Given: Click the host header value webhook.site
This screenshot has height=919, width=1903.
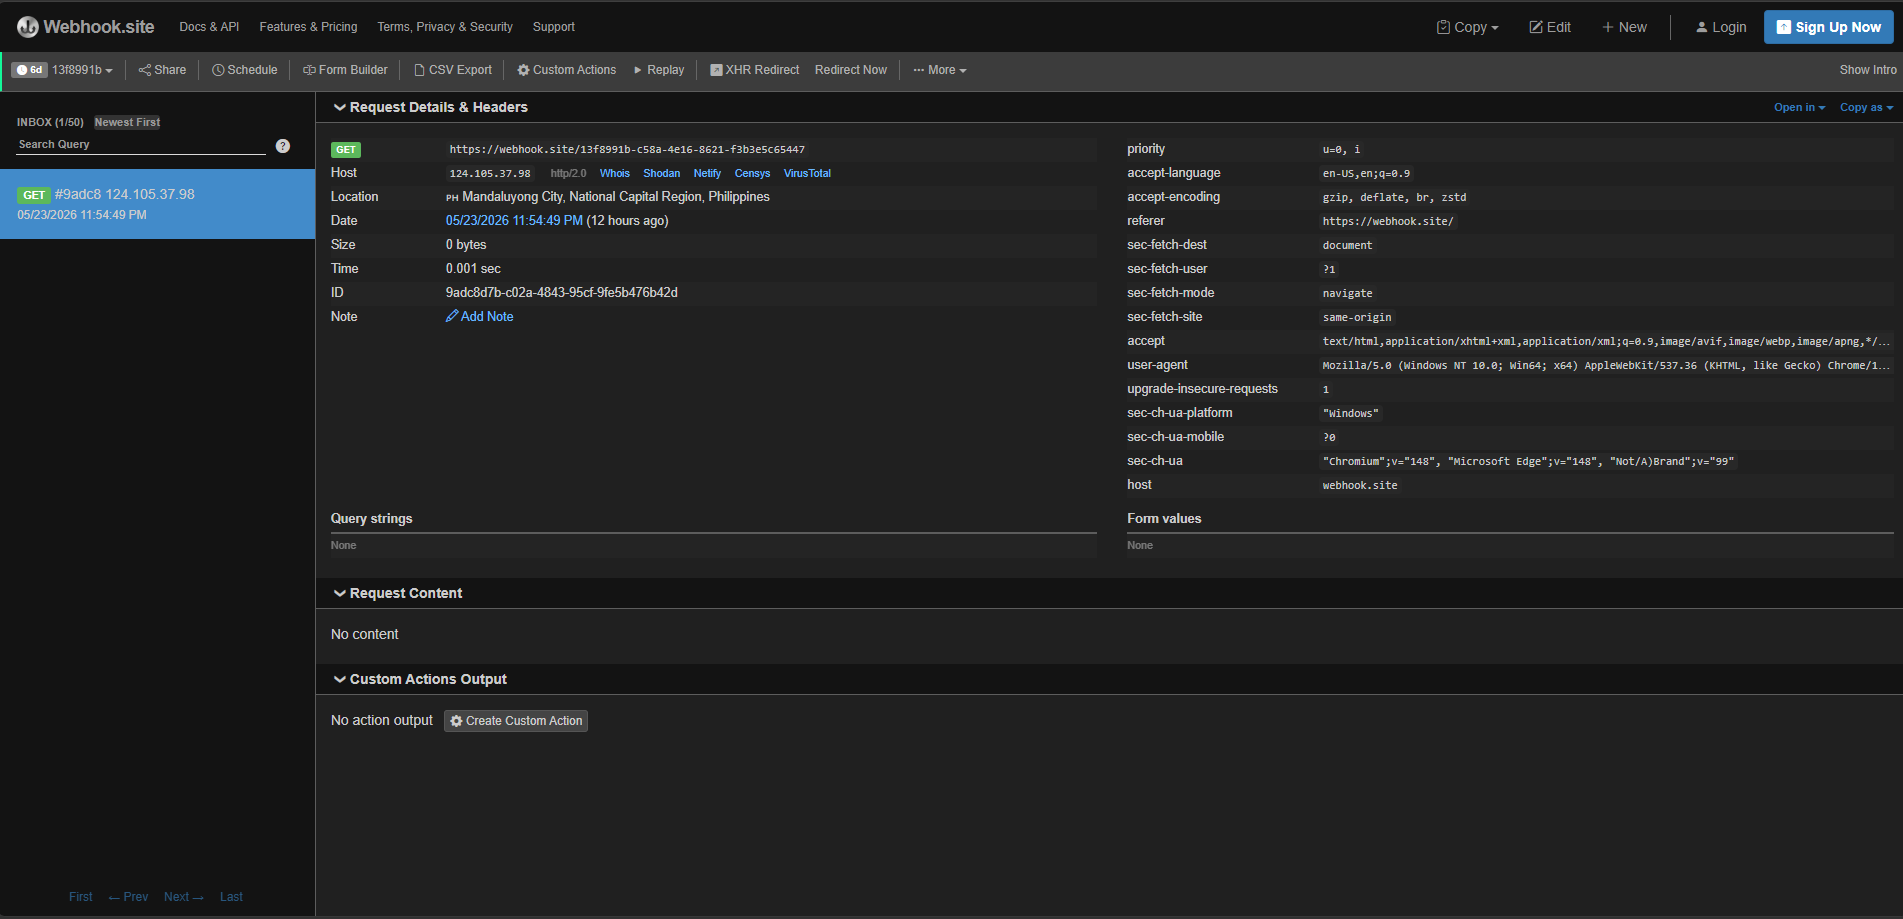Looking at the screenshot, I should tap(1360, 486).
